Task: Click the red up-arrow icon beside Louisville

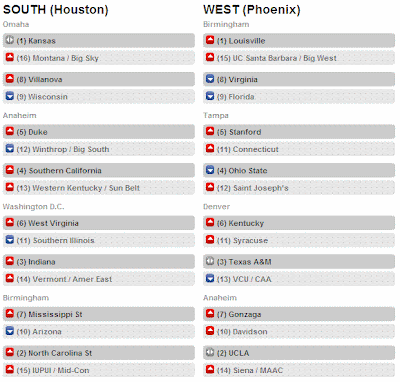Action: (210, 40)
